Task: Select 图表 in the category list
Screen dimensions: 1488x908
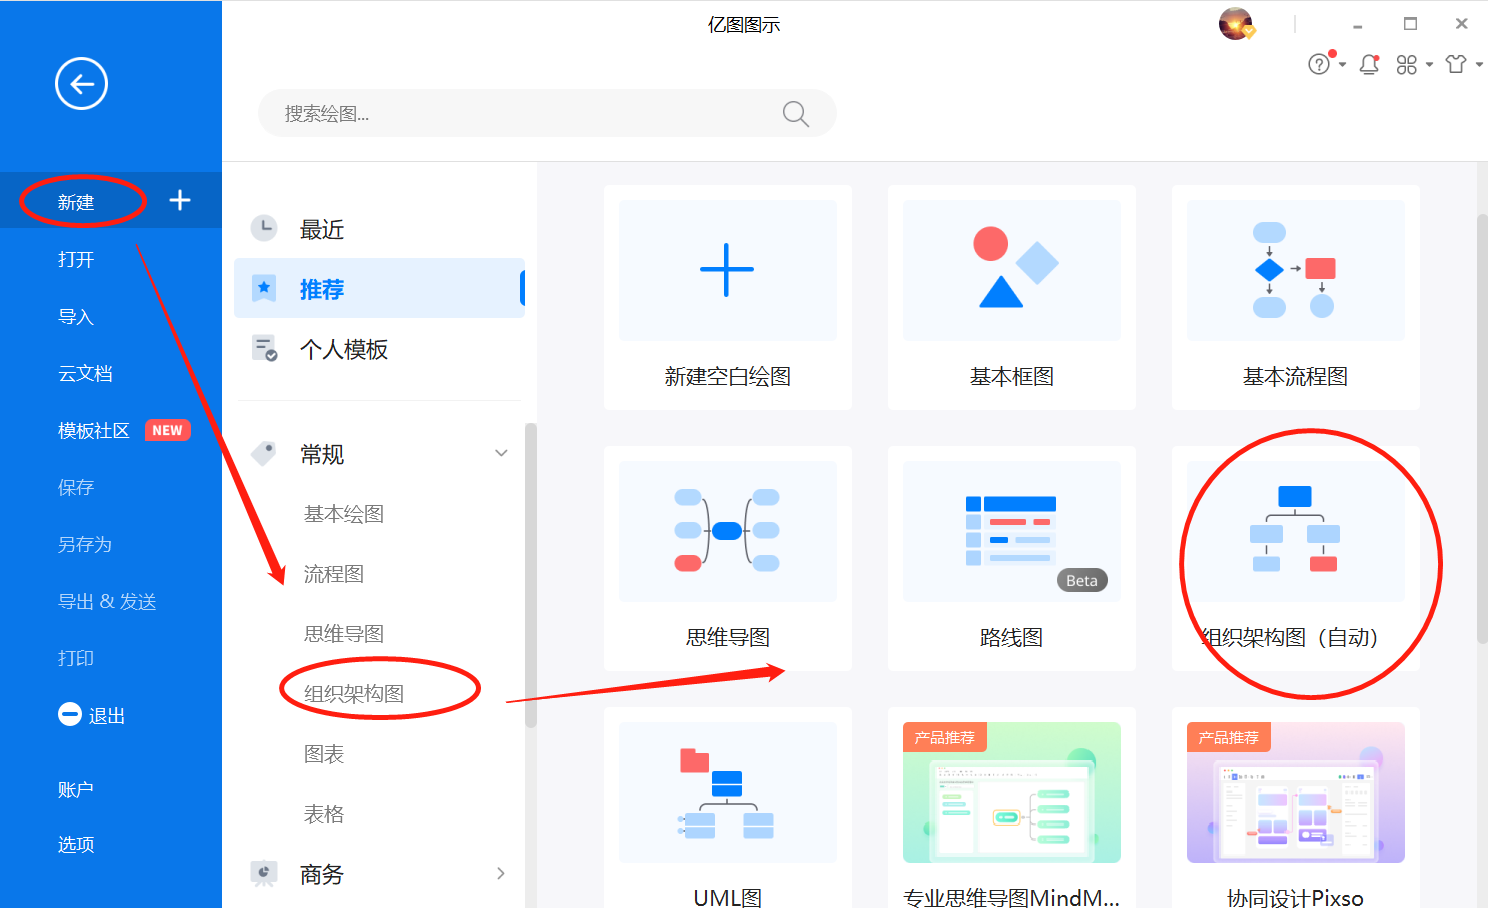Action: 324,754
